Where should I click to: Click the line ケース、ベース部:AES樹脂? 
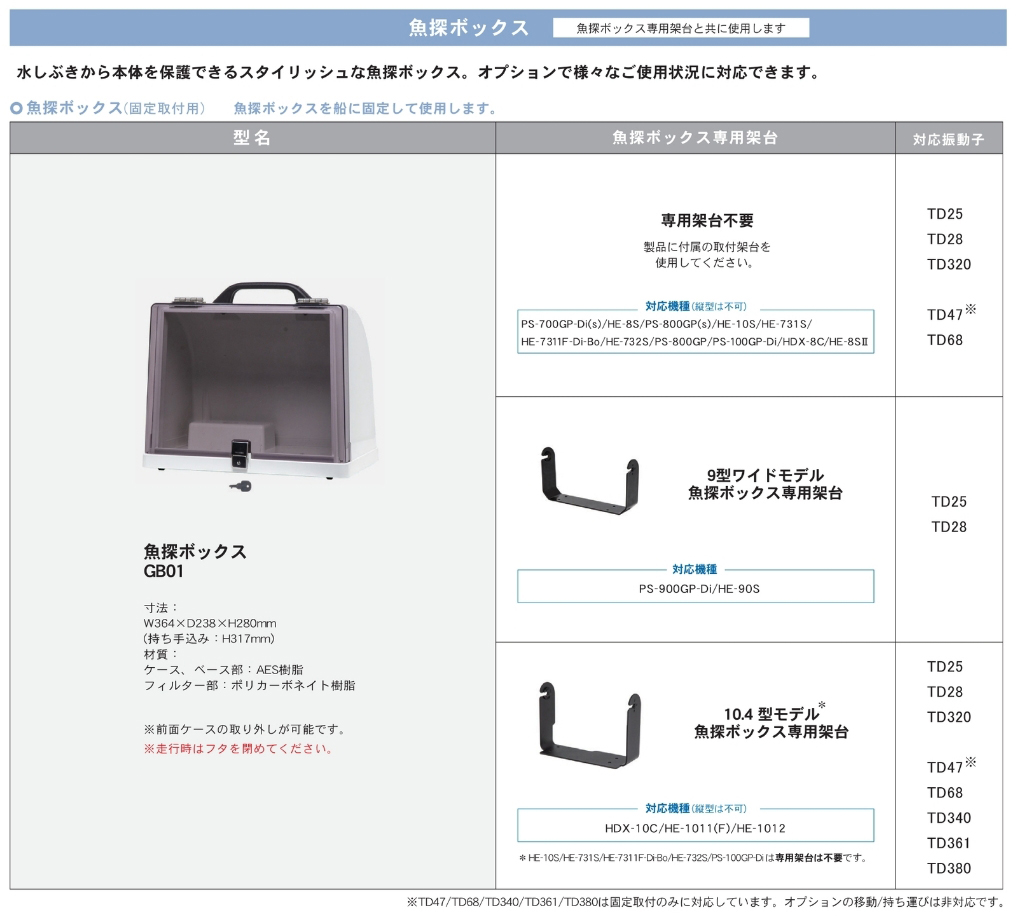point(223,670)
